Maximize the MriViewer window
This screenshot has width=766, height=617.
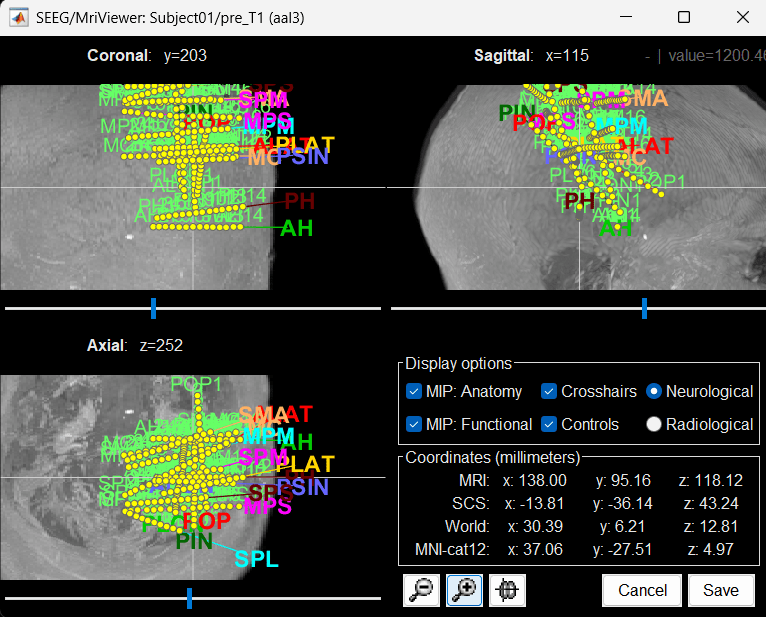click(684, 17)
